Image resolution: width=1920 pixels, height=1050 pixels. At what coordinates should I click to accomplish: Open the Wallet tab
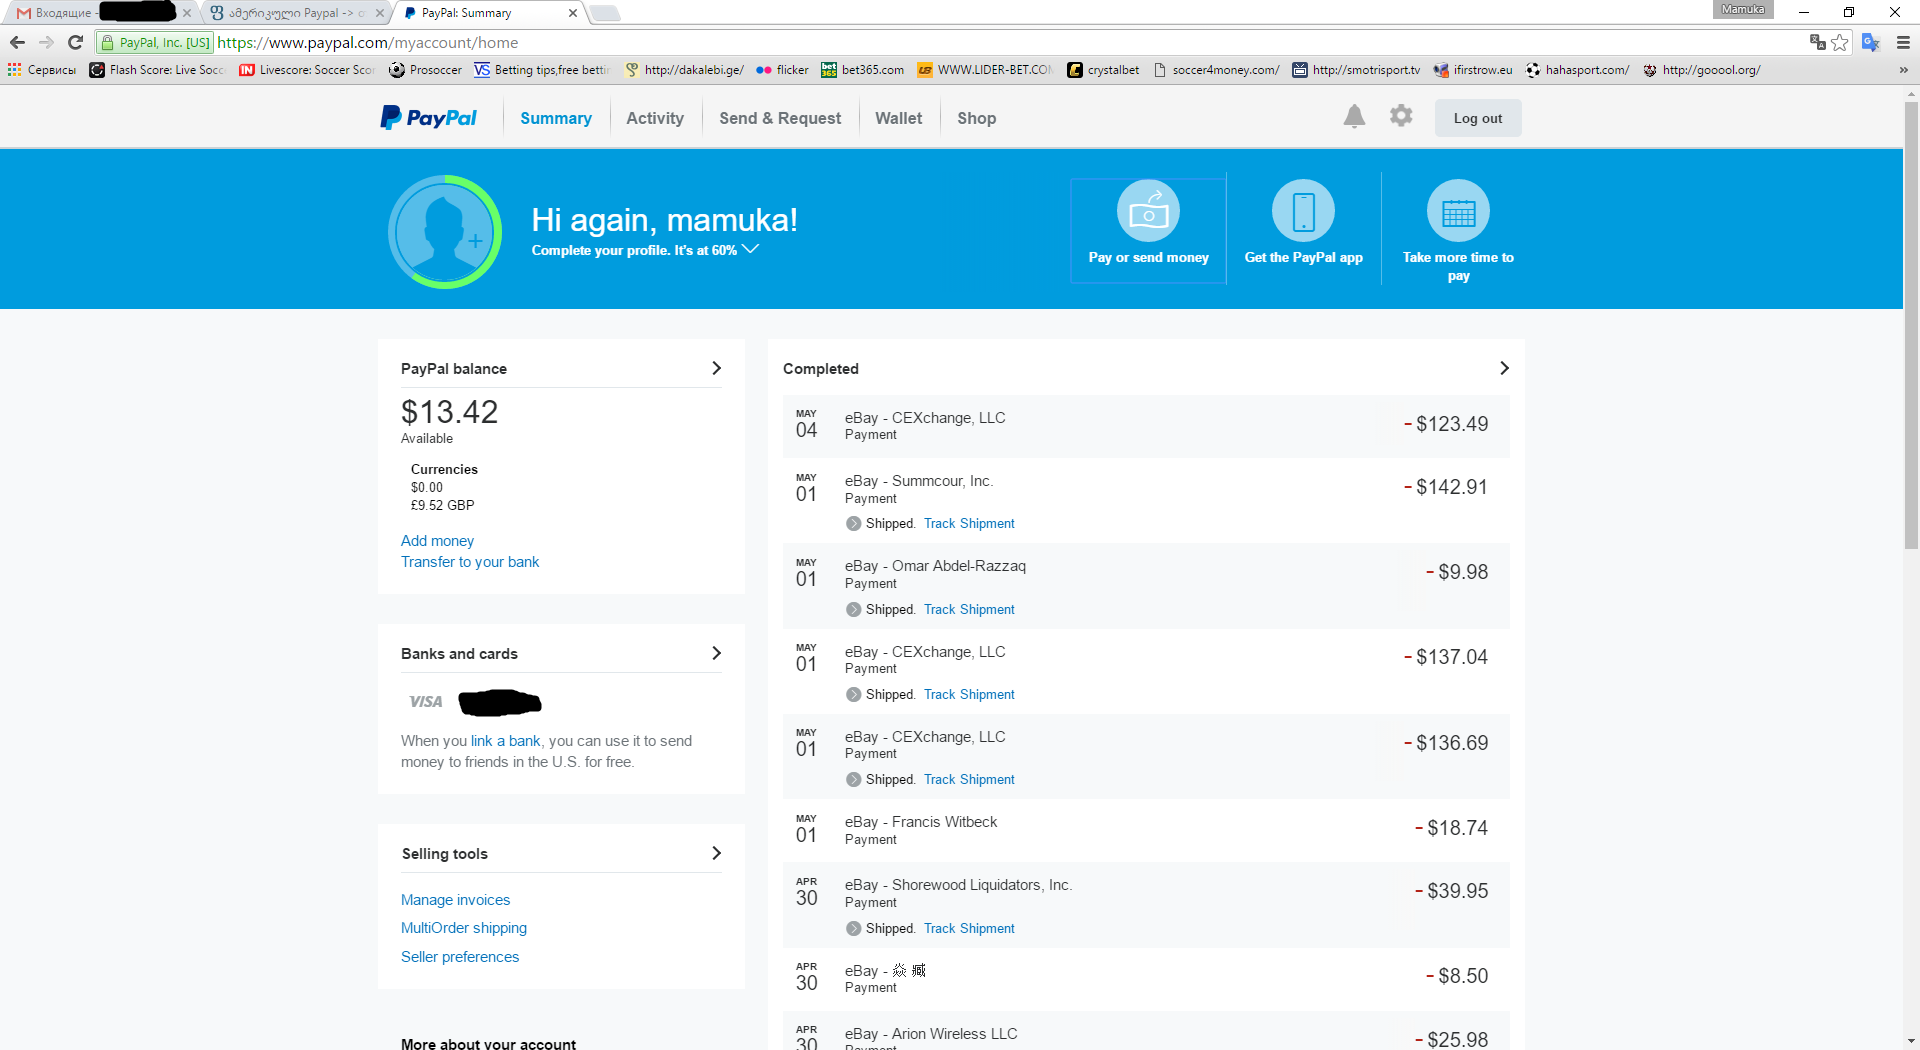pos(899,118)
